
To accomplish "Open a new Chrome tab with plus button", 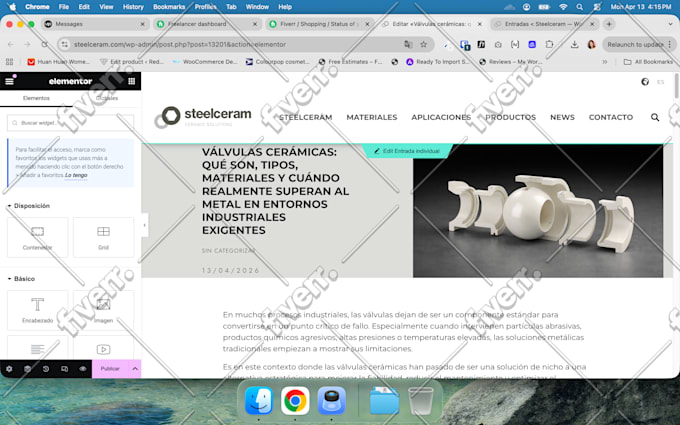I will point(609,24).
